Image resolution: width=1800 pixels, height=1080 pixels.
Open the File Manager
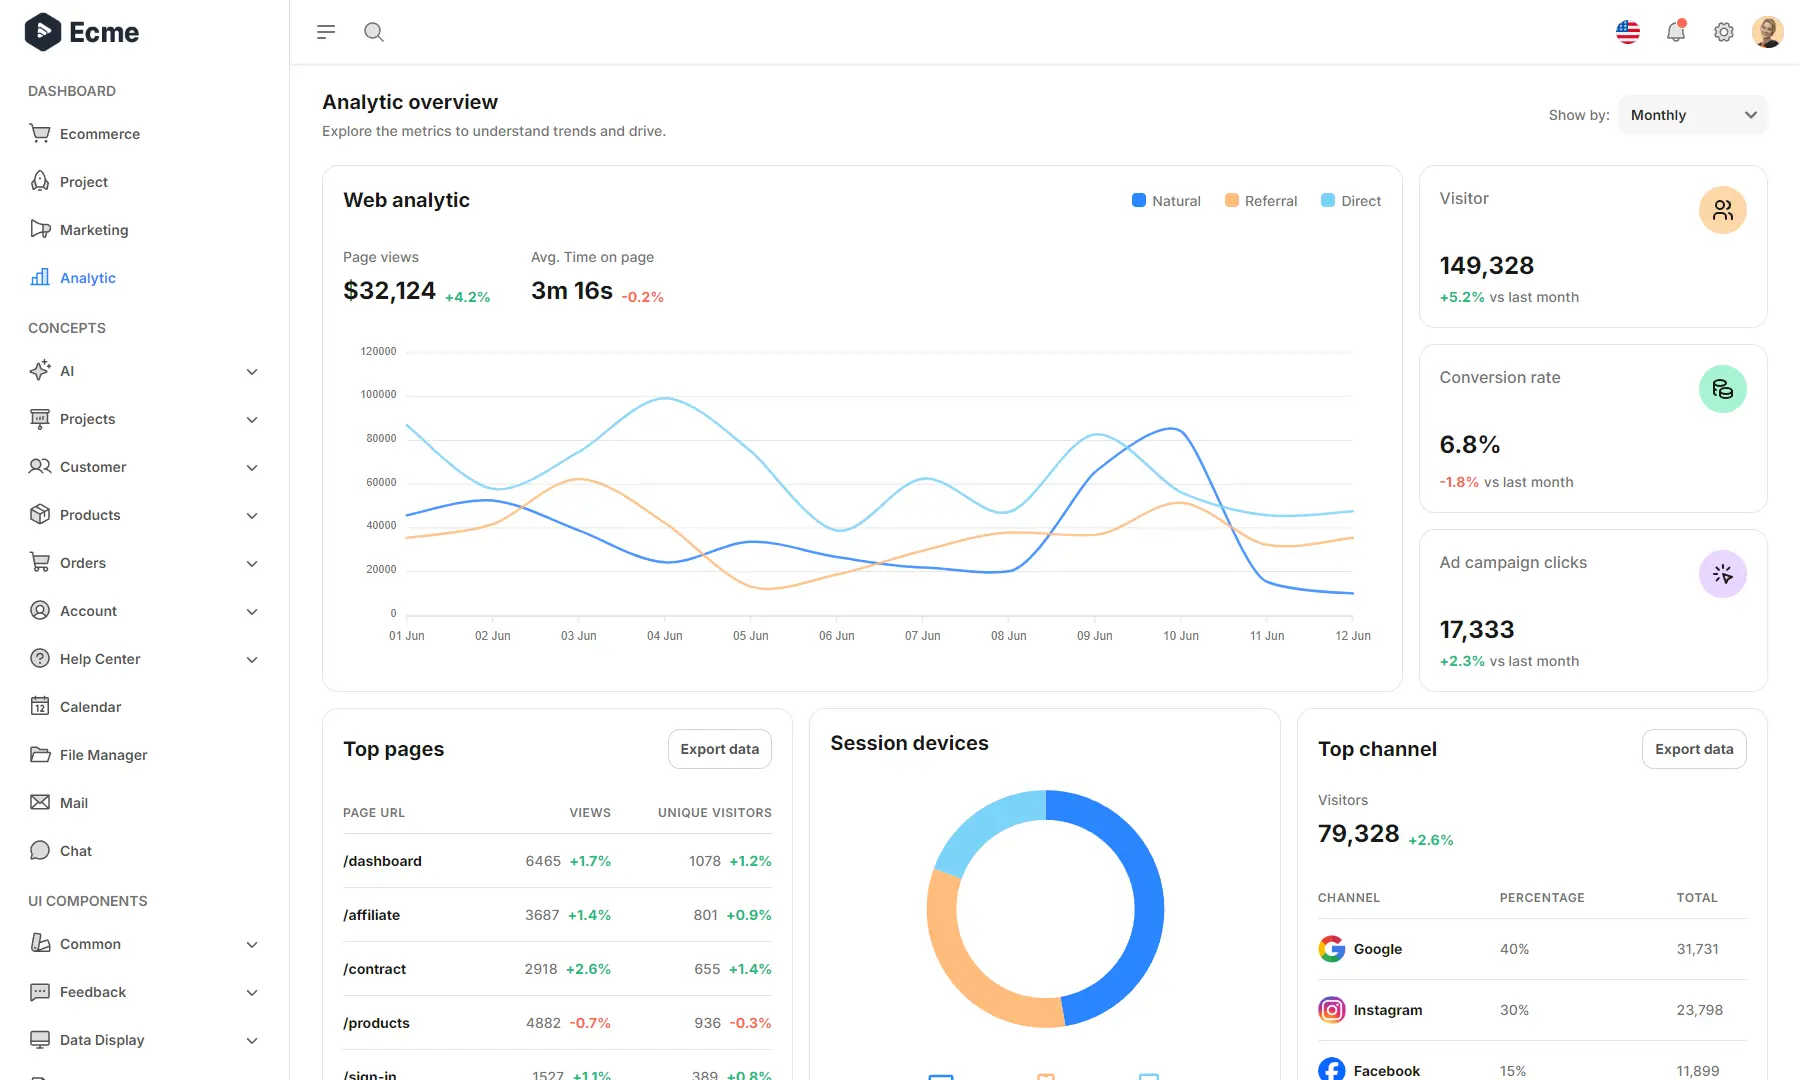point(103,754)
